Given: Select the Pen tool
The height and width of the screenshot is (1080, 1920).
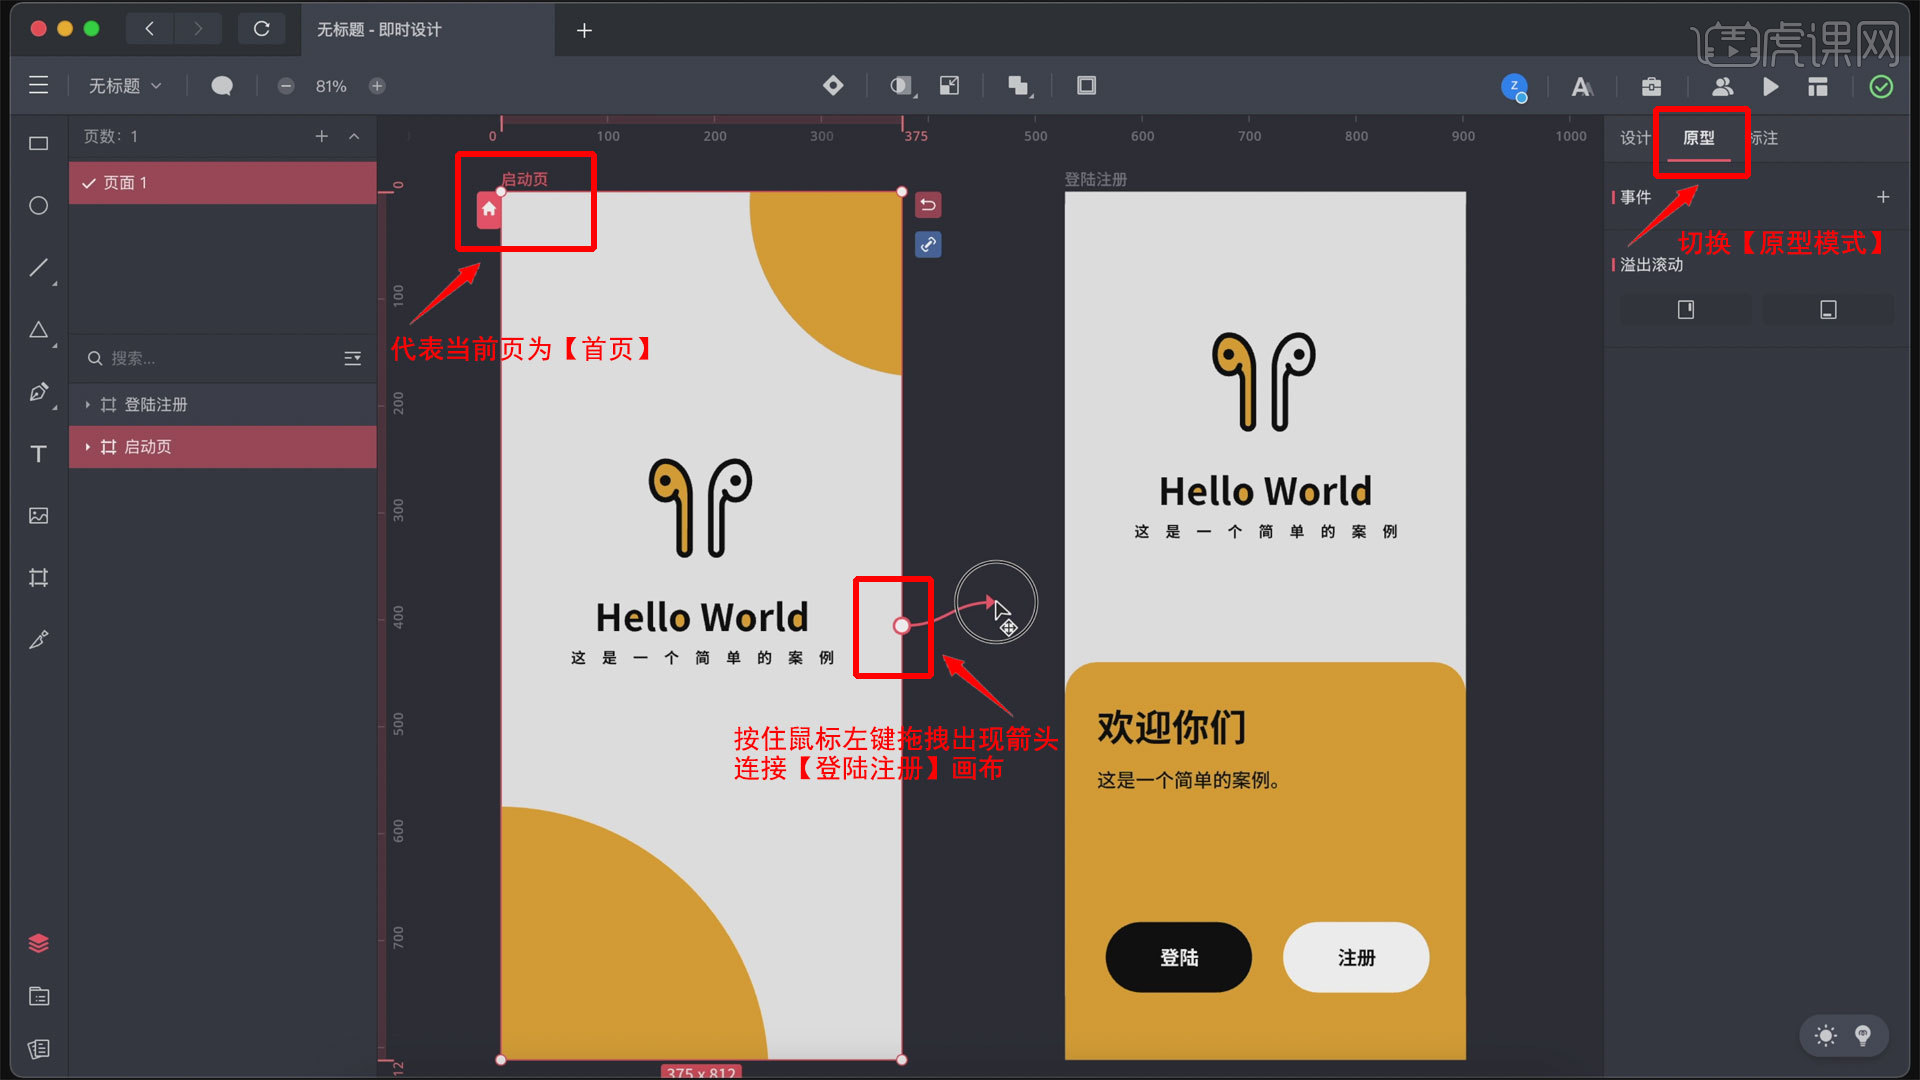Looking at the screenshot, I should (39, 392).
